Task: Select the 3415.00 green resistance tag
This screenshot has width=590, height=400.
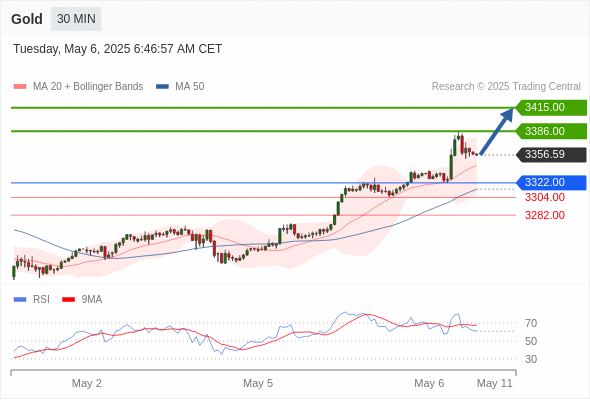Action: click(x=551, y=108)
